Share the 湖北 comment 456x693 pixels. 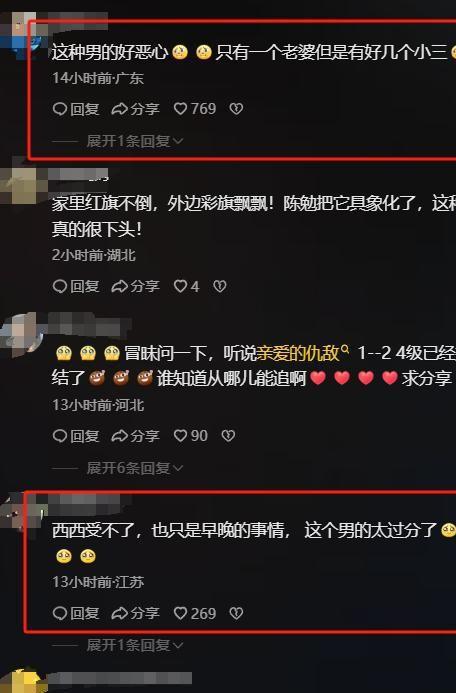tap(135, 286)
